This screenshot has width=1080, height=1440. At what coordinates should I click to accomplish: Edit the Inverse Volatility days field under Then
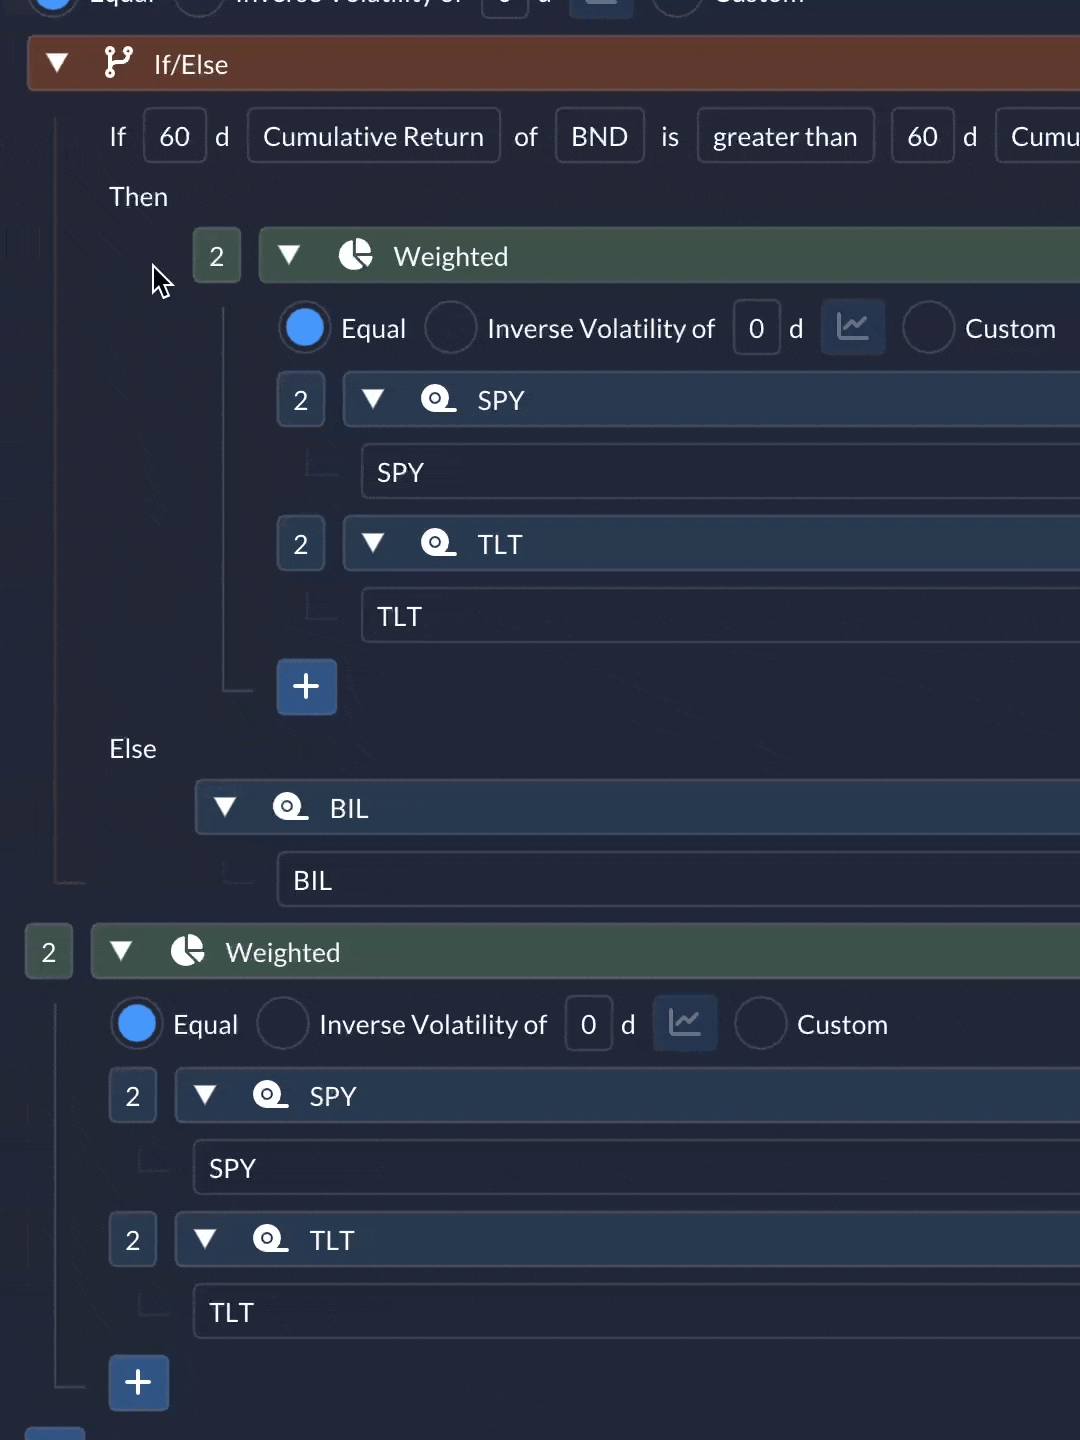pos(756,328)
